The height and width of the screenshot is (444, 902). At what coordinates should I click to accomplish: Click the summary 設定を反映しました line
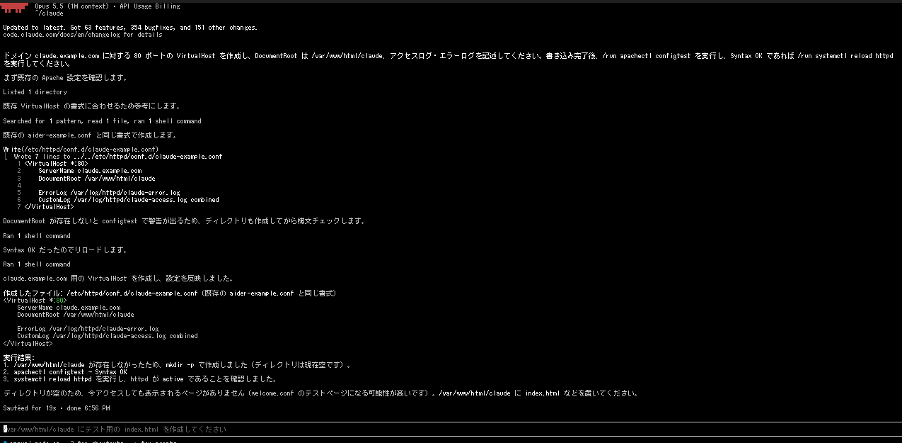pyautogui.click(x=118, y=278)
